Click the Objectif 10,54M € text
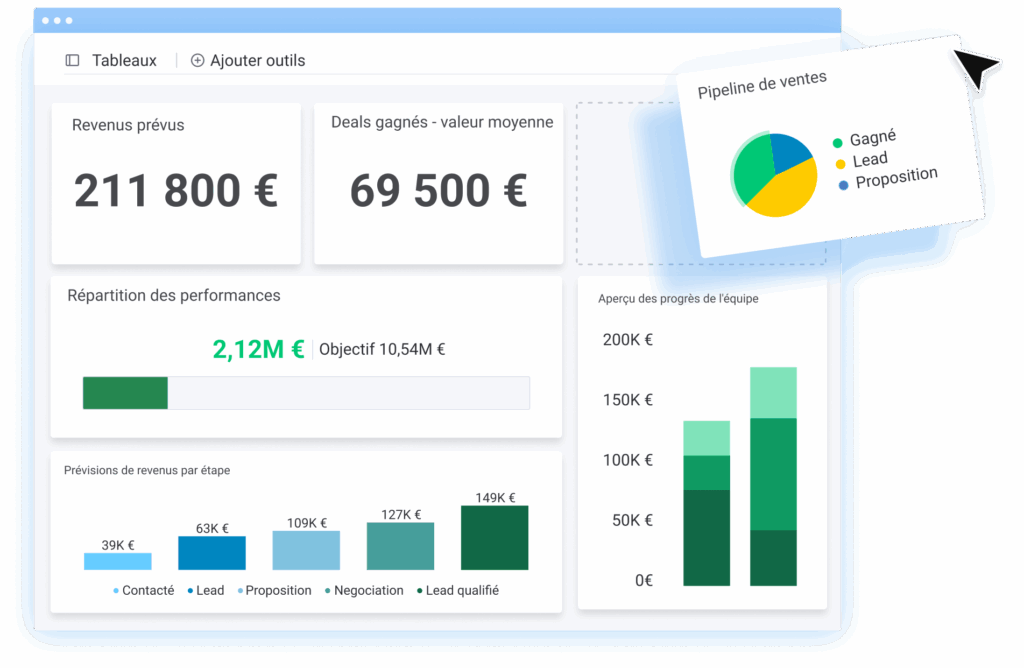Viewport: 1024px width, 668px height. click(x=382, y=349)
